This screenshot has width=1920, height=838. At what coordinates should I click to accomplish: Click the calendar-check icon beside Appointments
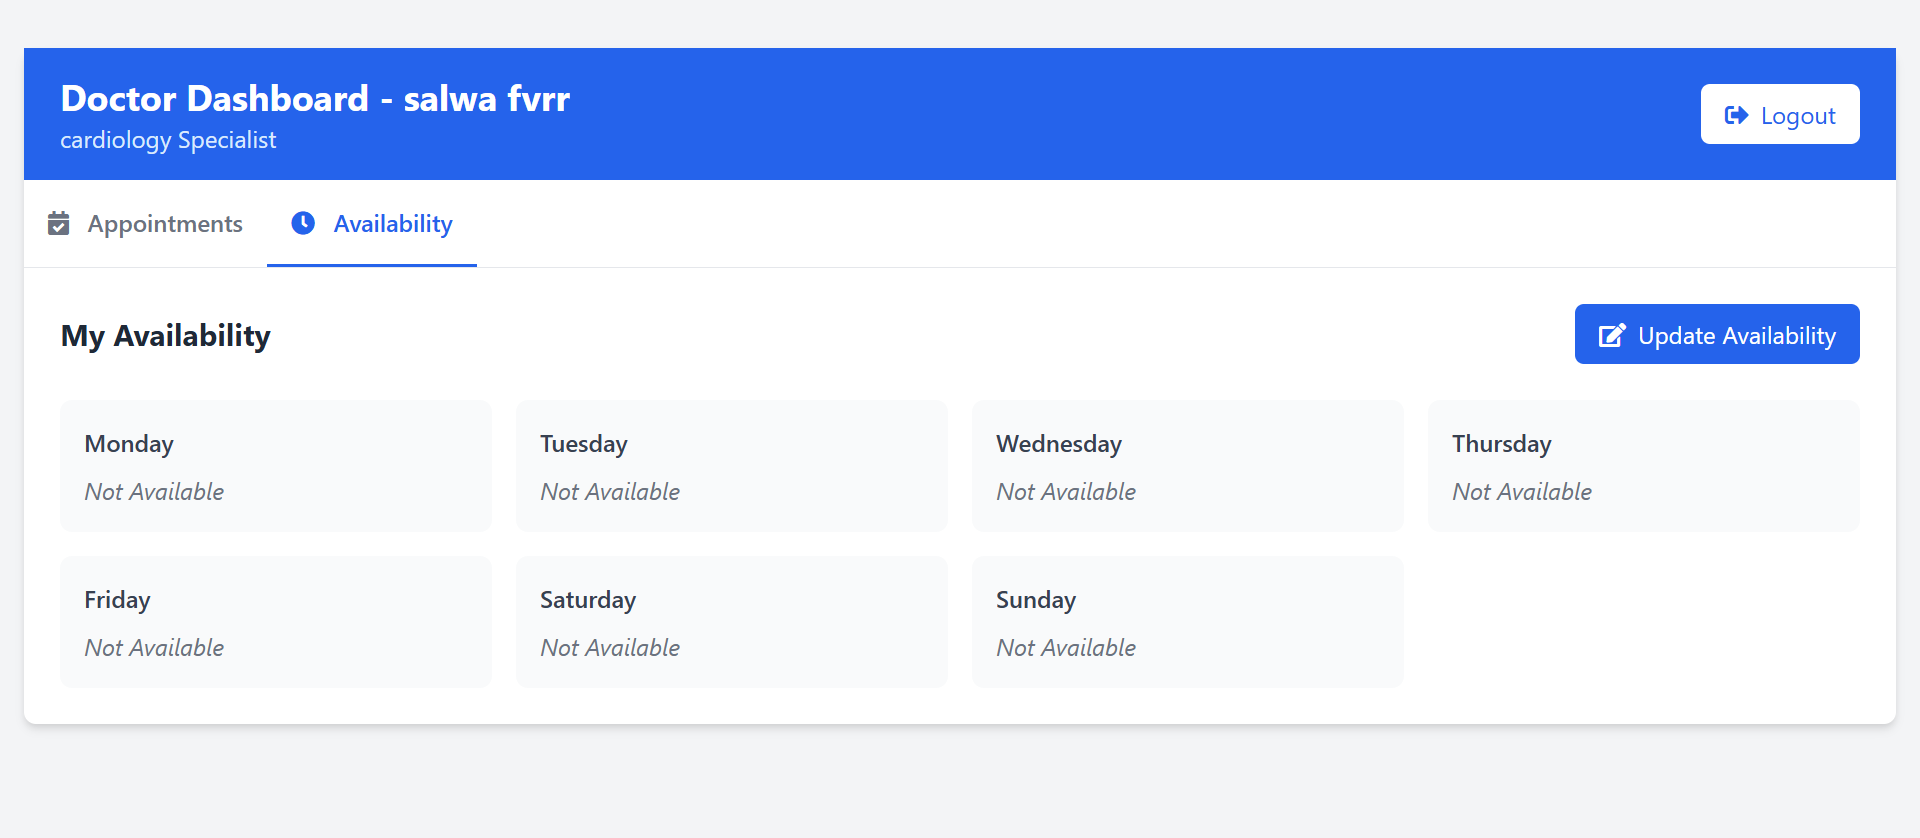coord(59,223)
